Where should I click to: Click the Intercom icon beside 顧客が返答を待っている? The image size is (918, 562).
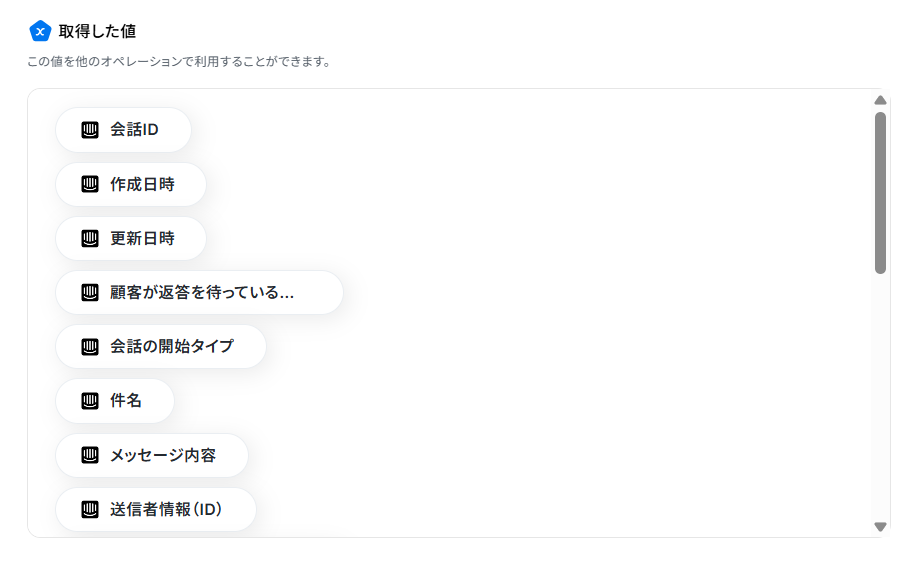click(90, 293)
